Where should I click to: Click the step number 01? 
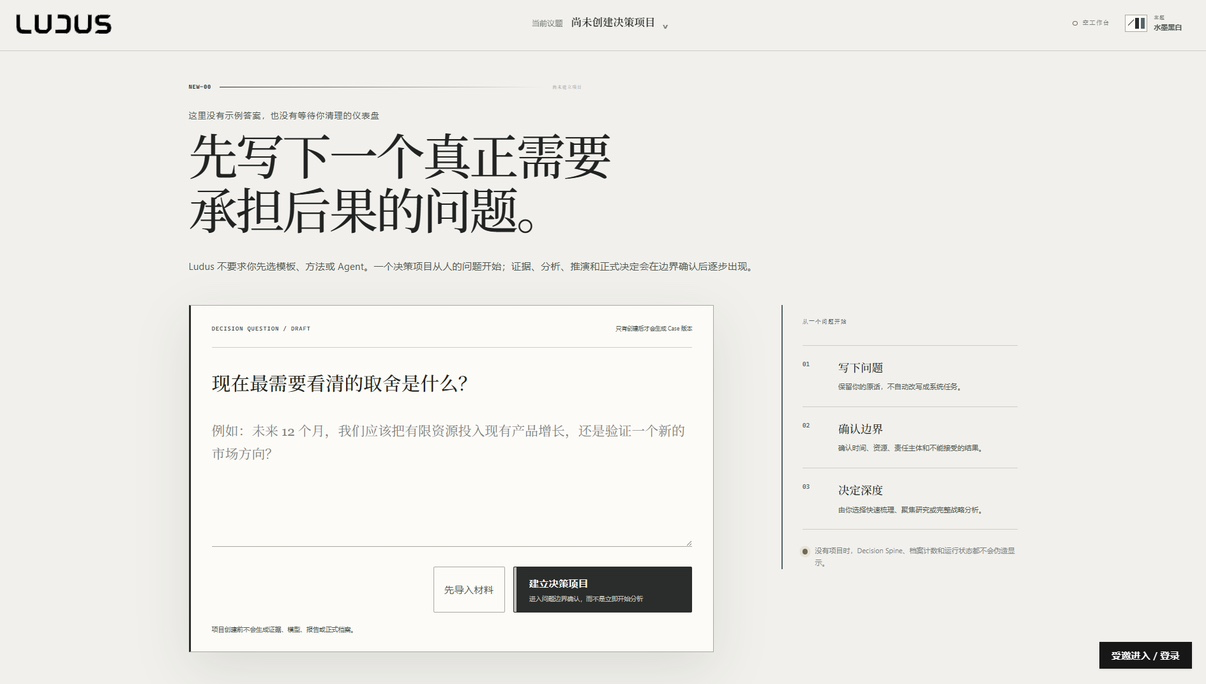[806, 364]
